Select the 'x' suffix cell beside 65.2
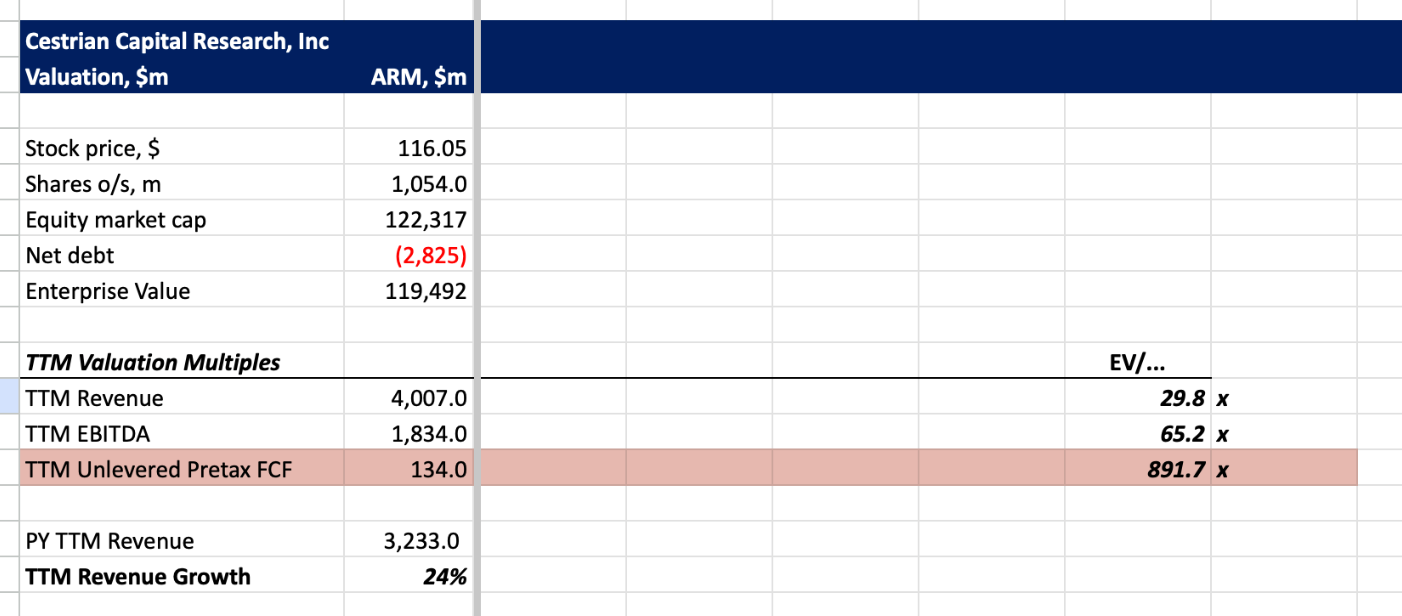 click(1284, 434)
